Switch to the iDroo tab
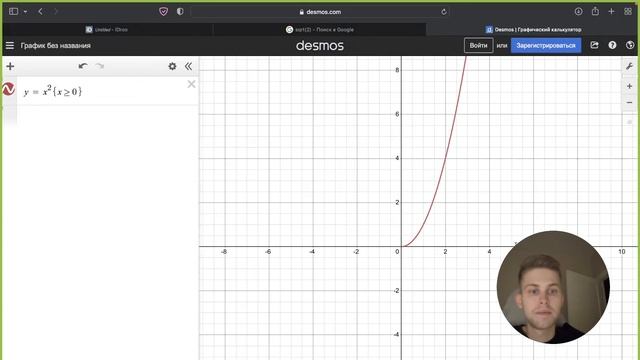The width and height of the screenshot is (640, 360). 107,29
